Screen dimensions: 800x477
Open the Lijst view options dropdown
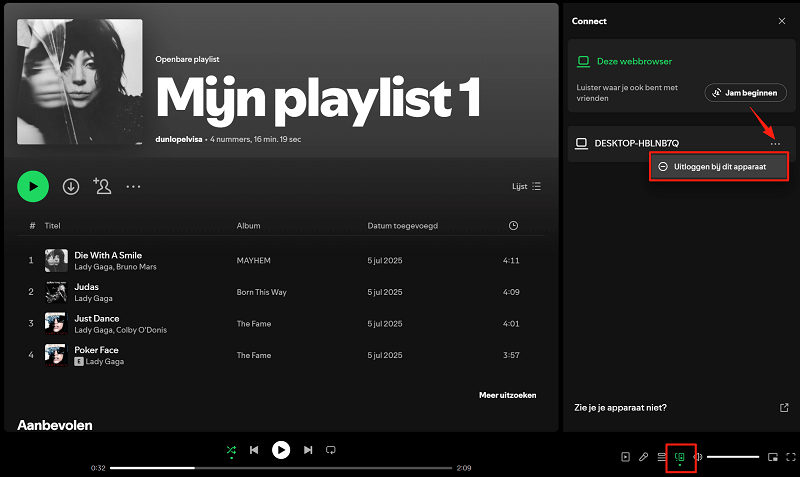coord(527,186)
